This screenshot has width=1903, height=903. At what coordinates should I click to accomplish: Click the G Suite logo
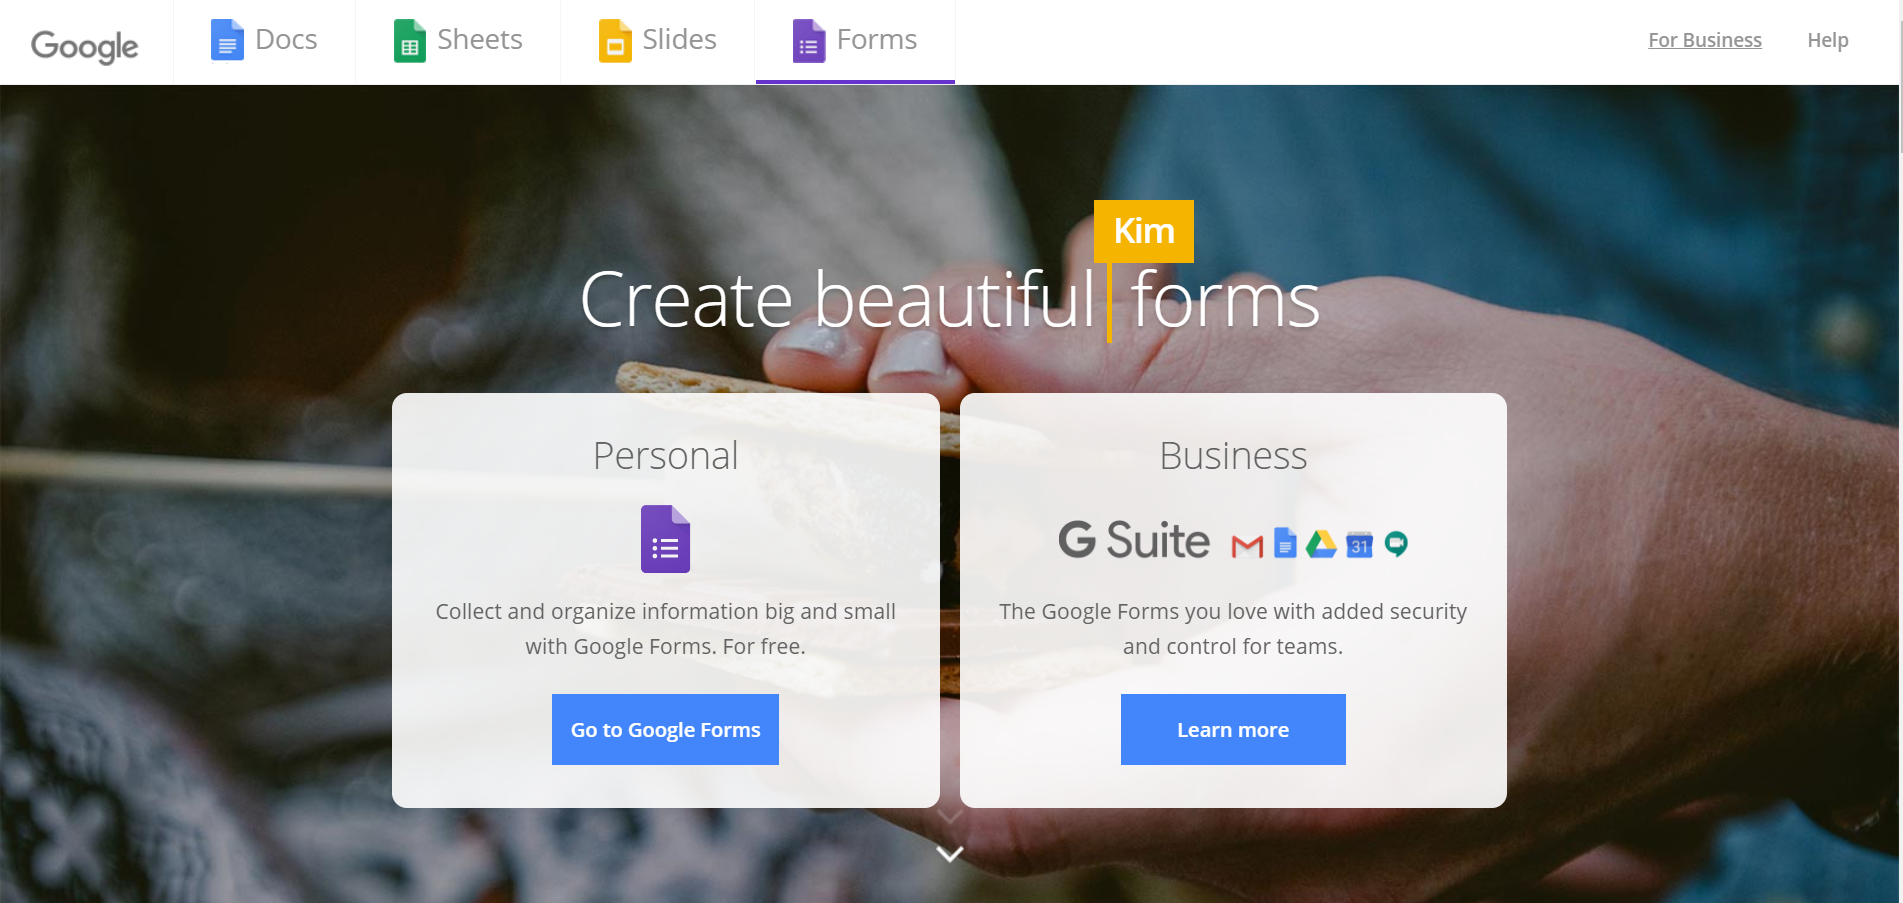click(1134, 540)
